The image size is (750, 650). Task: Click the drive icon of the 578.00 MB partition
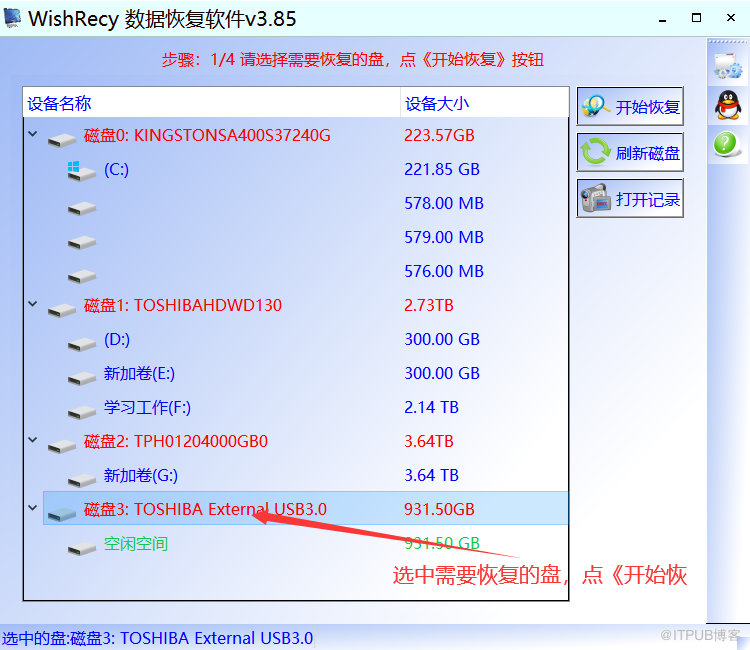[x=82, y=209]
